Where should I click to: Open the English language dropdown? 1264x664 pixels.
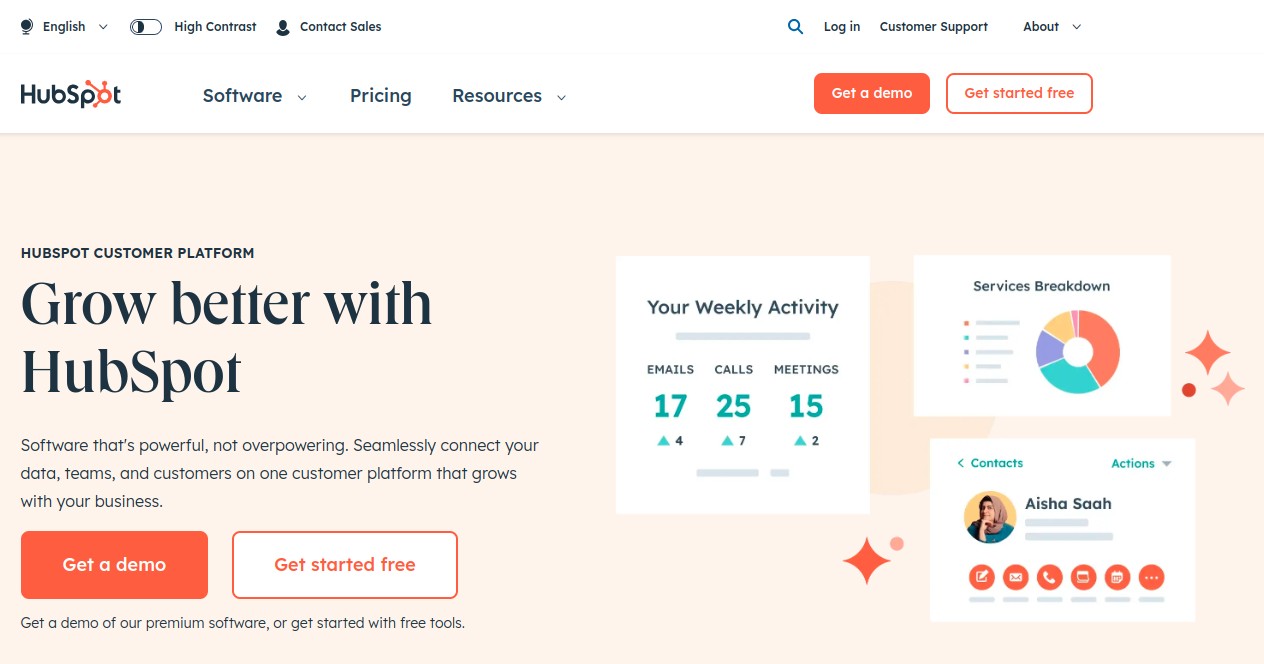click(65, 27)
